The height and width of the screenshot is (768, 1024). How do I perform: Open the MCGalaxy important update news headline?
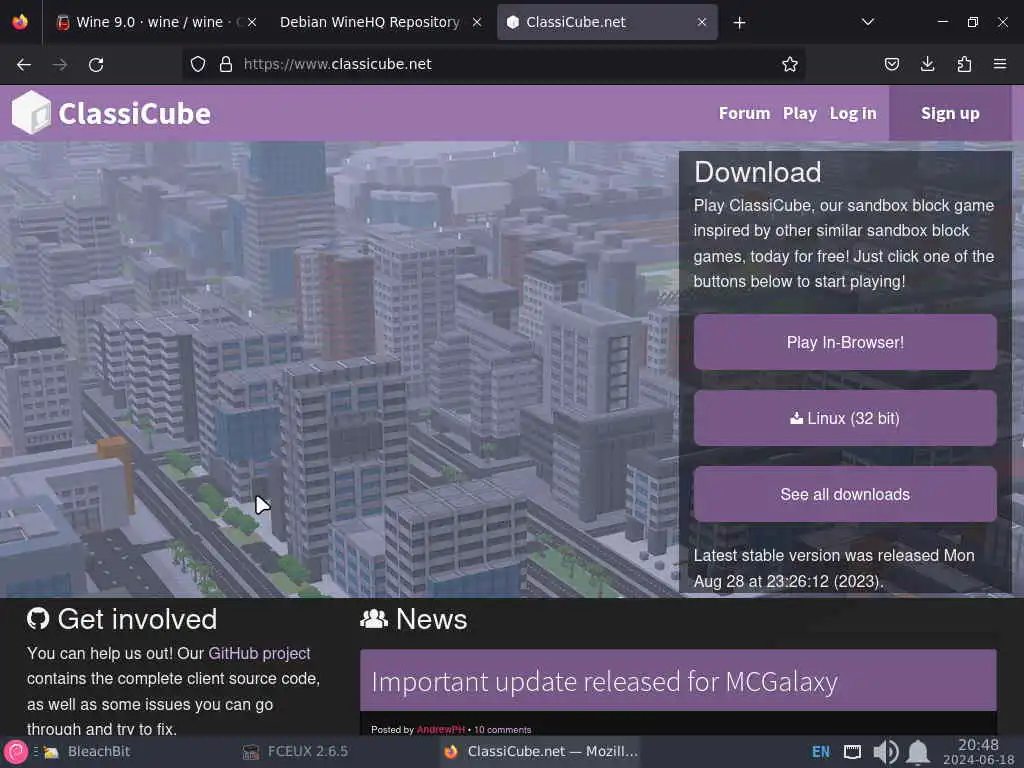pos(604,681)
